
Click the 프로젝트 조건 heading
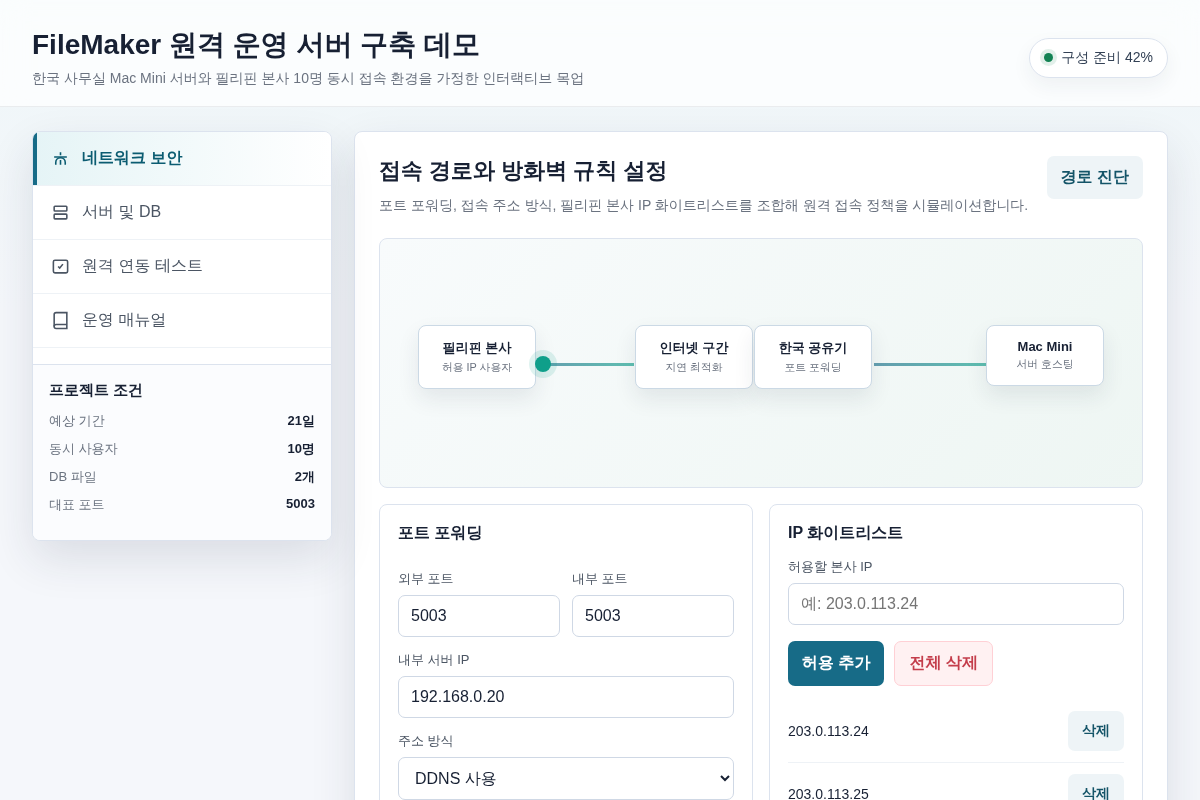point(96,390)
